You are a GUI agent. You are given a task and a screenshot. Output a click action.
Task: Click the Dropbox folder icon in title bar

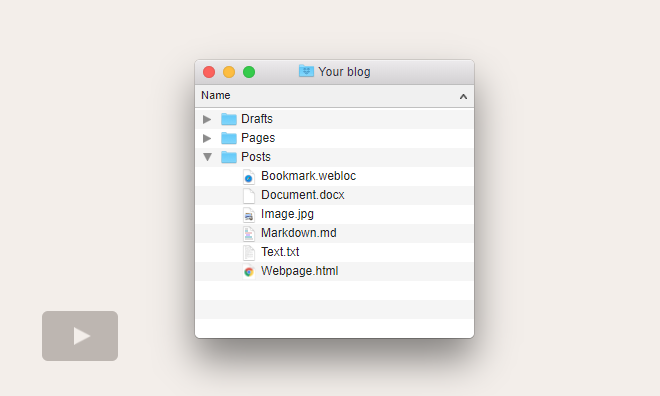click(306, 71)
